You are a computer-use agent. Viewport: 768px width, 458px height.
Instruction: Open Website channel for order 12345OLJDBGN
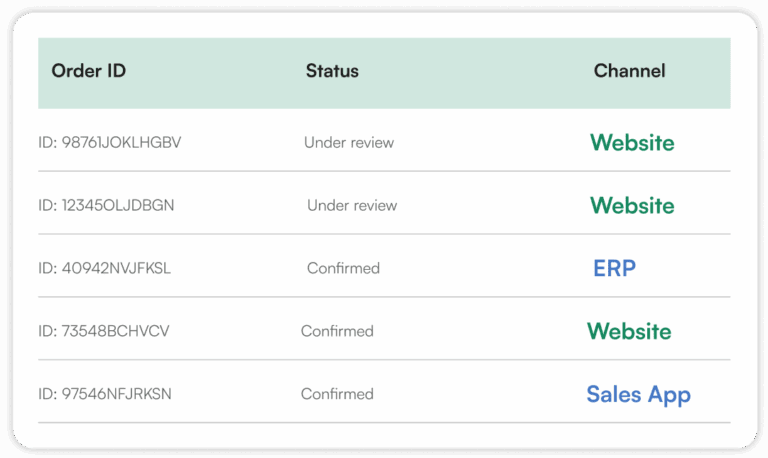coord(632,206)
